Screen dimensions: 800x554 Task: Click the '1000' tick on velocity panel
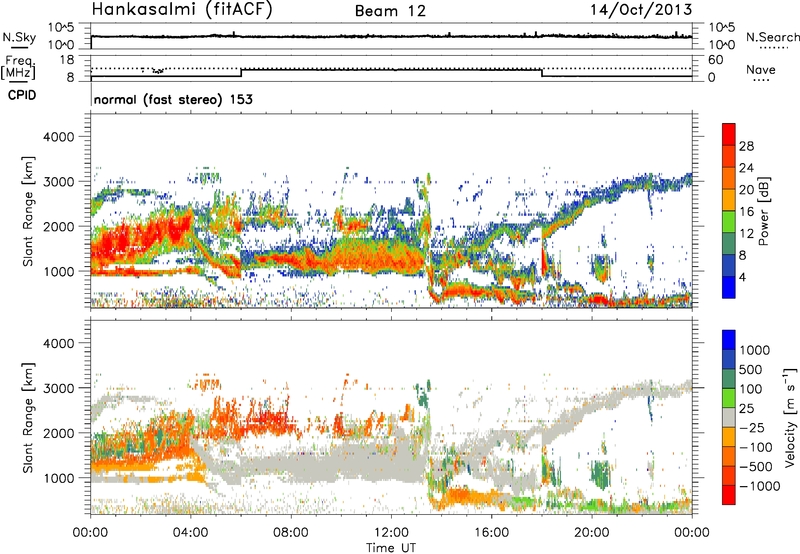coord(59,478)
